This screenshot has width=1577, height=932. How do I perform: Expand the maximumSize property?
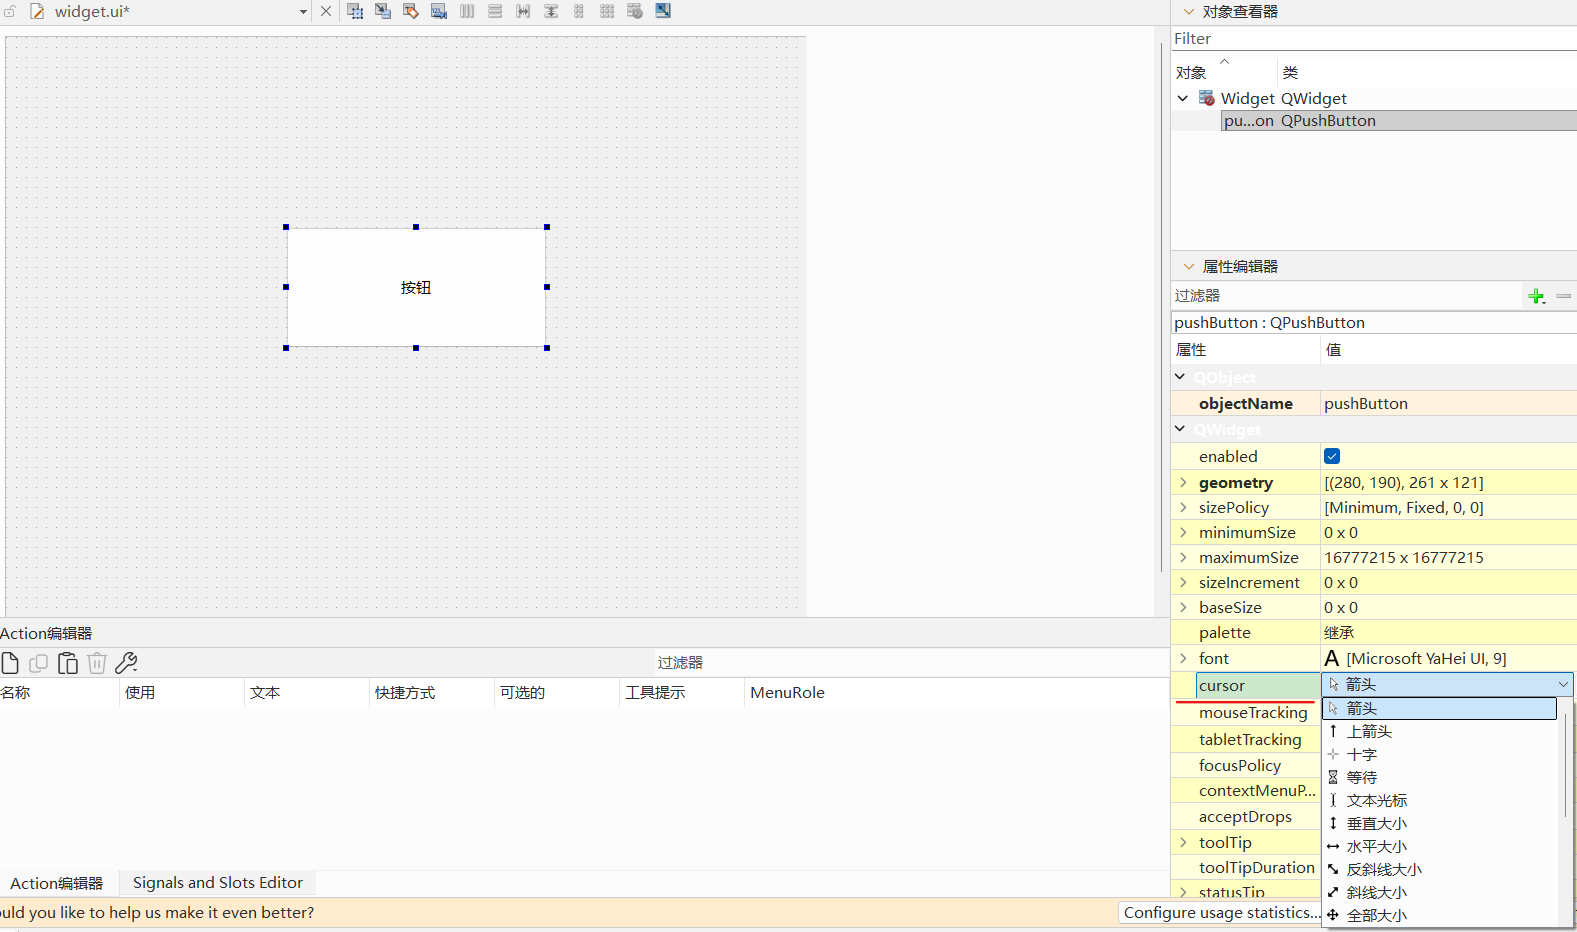tap(1183, 557)
